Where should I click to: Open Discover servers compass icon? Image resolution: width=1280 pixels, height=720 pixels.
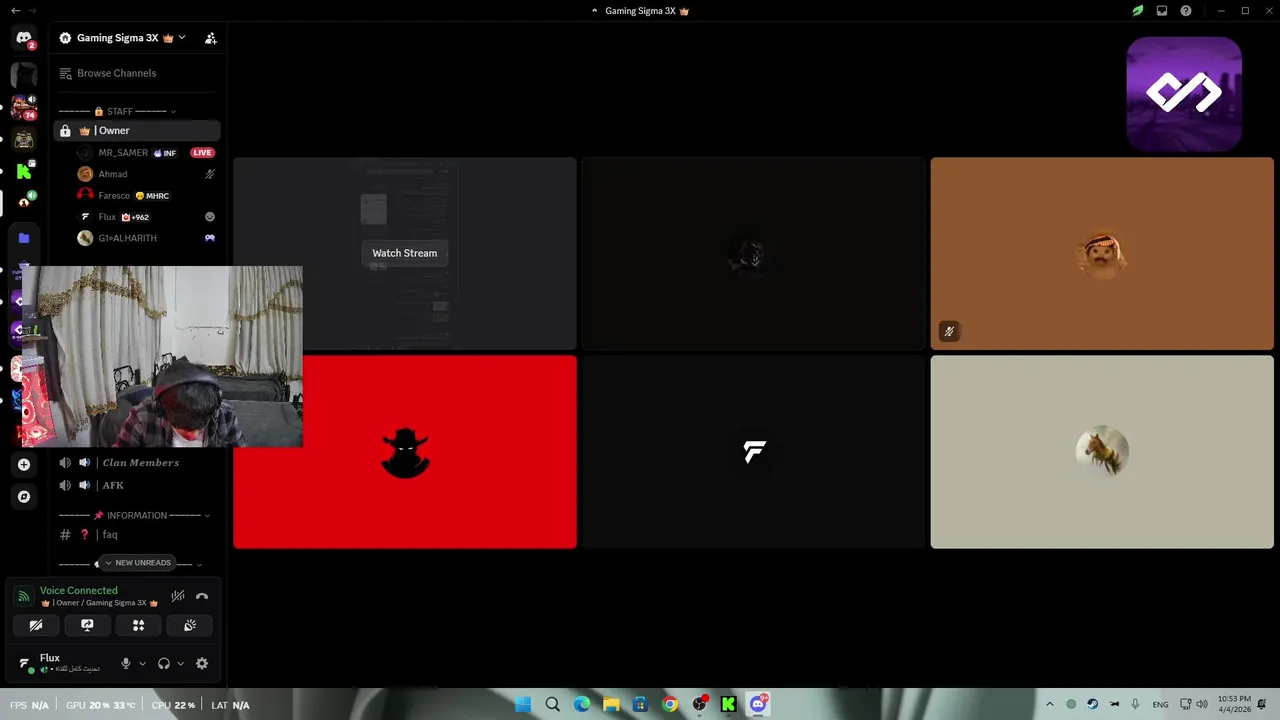[x=24, y=496]
